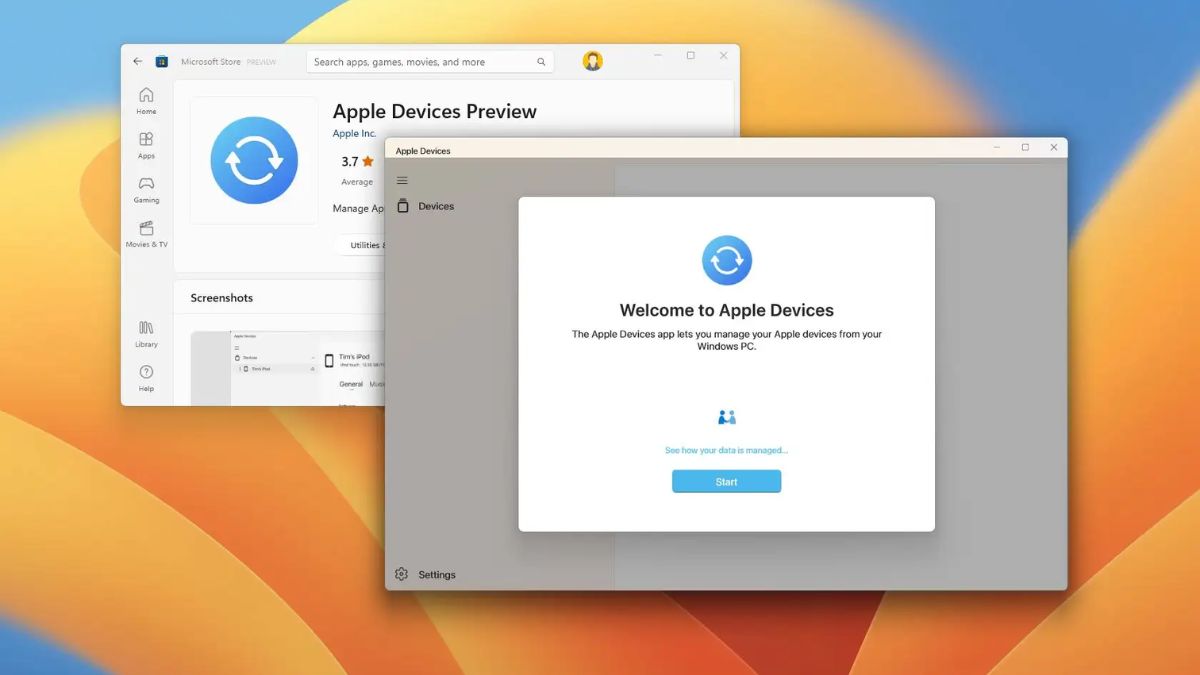Click the sync icon in welcome dialog
Image resolution: width=1200 pixels, height=675 pixels.
pos(727,261)
